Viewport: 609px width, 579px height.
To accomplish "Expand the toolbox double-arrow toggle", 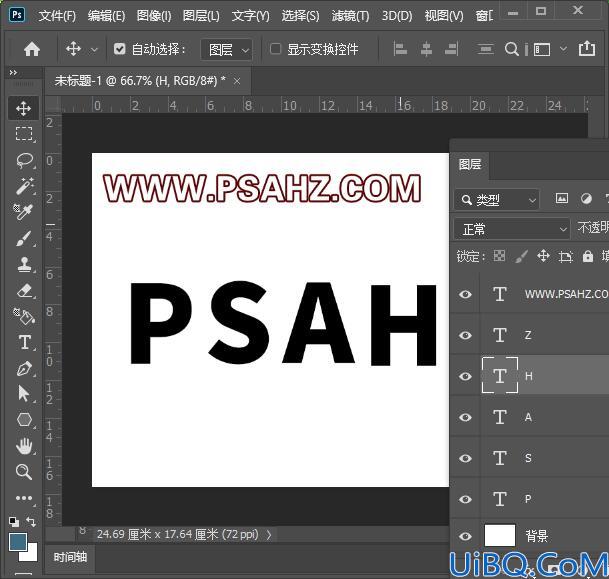I will (x=13, y=73).
